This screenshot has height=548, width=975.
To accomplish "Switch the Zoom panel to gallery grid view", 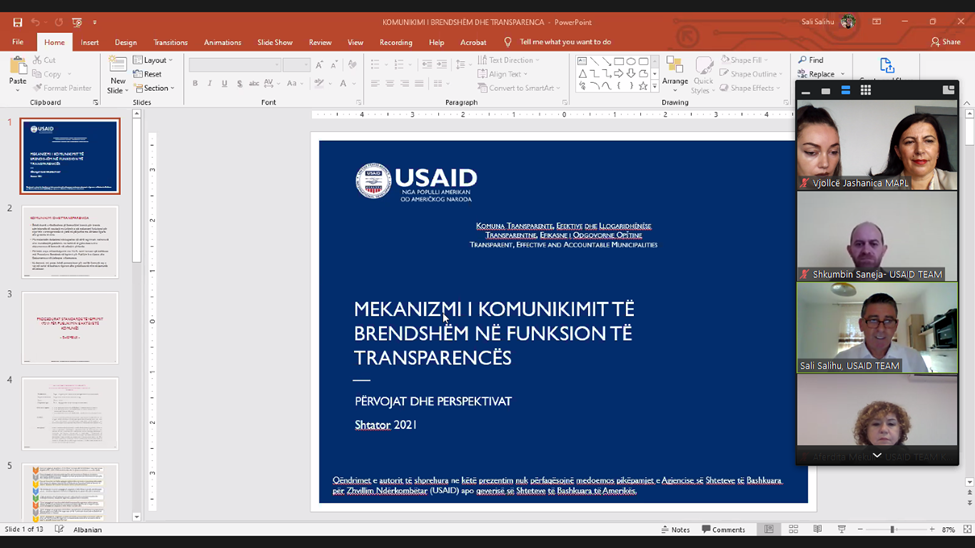I will [866, 91].
